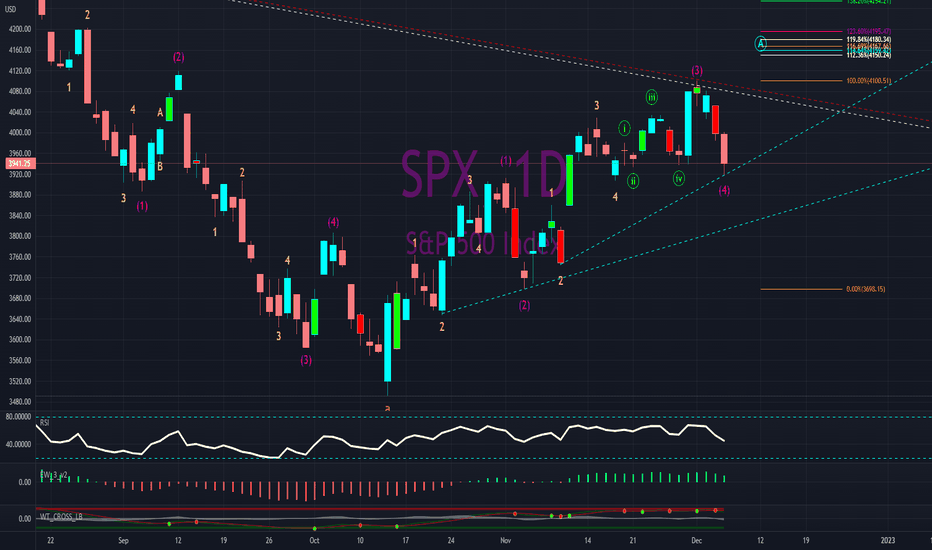Image resolution: width=932 pixels, height=550 pixels.
Task: Click the 3760.00 price axis label
Action: click(x=20, y=257)
